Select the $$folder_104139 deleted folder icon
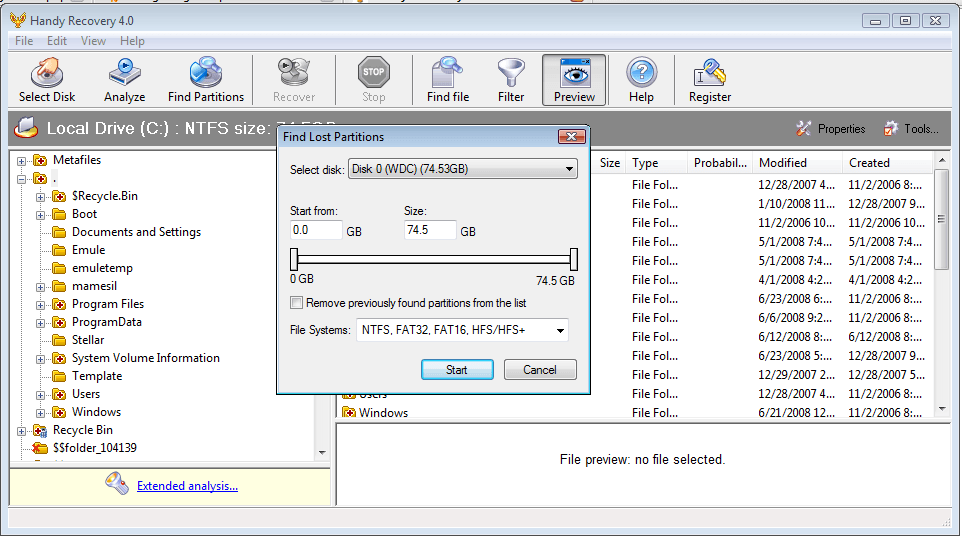This screenshot has height=536, width=962. (x=40, y=448)
